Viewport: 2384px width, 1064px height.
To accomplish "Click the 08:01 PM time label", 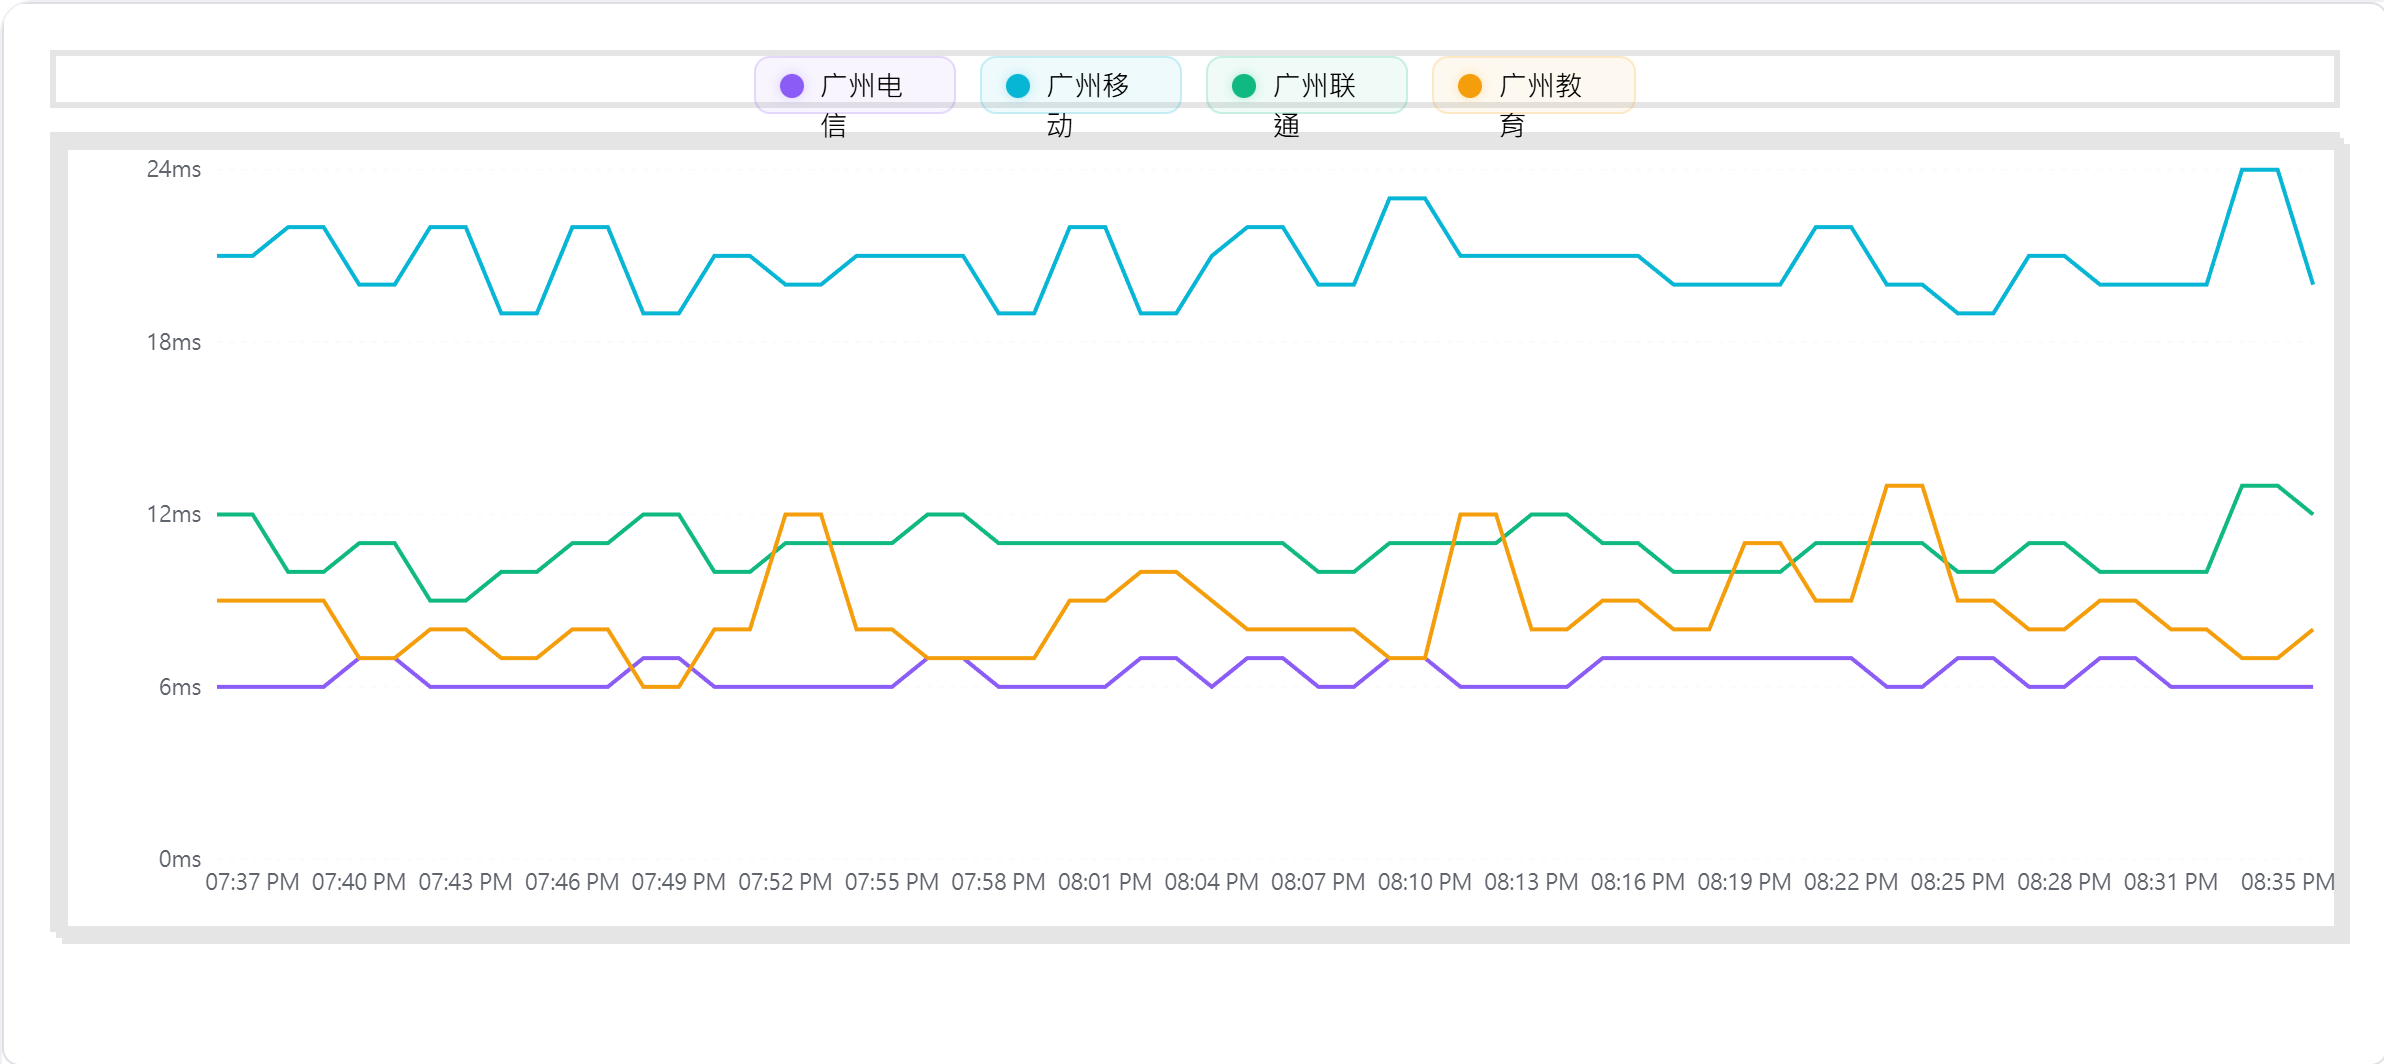I will point(1105,882).
